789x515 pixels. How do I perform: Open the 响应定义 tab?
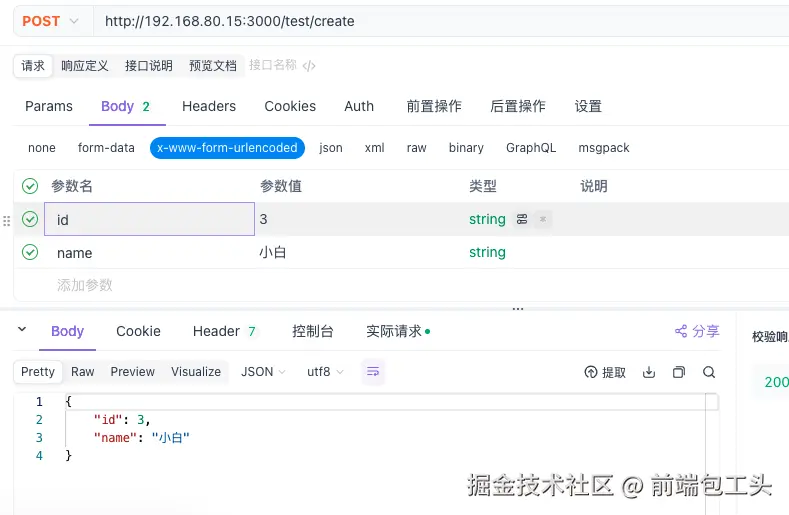click(85, 65)
